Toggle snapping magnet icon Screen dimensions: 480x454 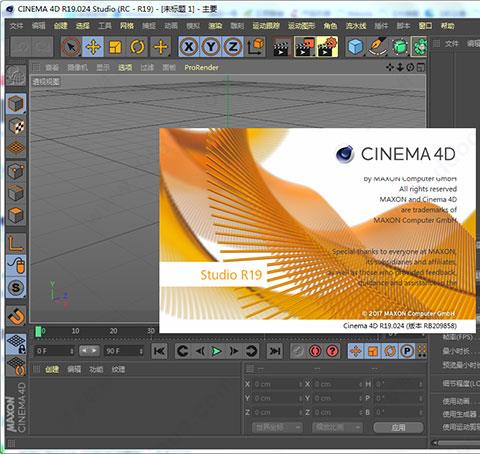tap(16, 316)
